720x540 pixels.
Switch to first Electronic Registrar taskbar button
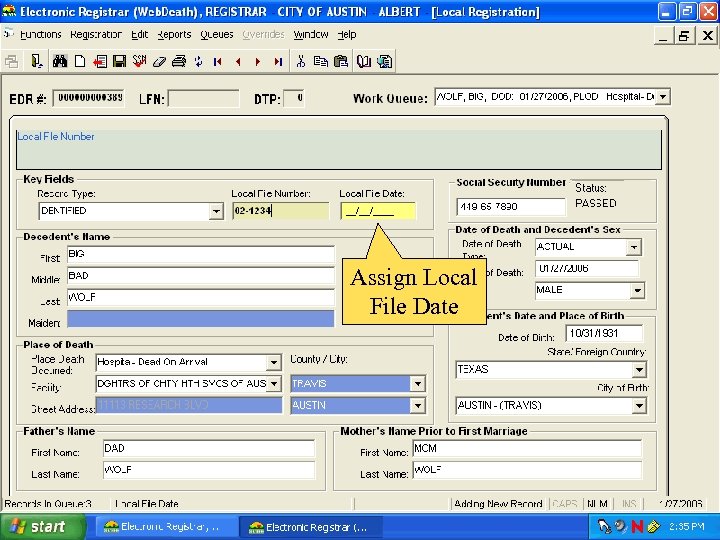(x=165, y=527)
